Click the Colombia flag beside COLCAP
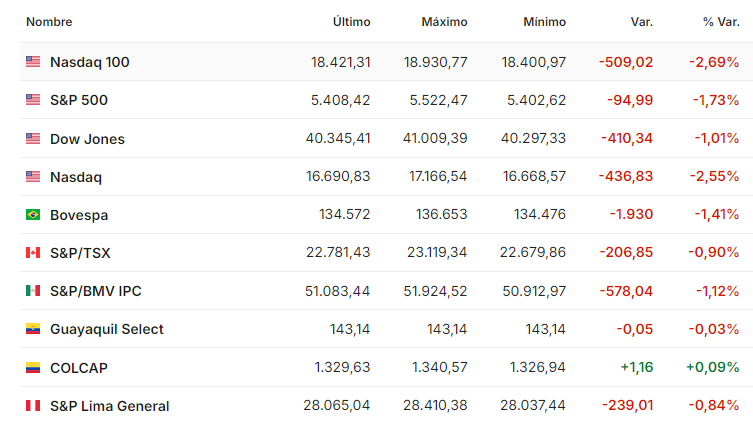Screen dimensions: 753x422 (x=33, y=367)
